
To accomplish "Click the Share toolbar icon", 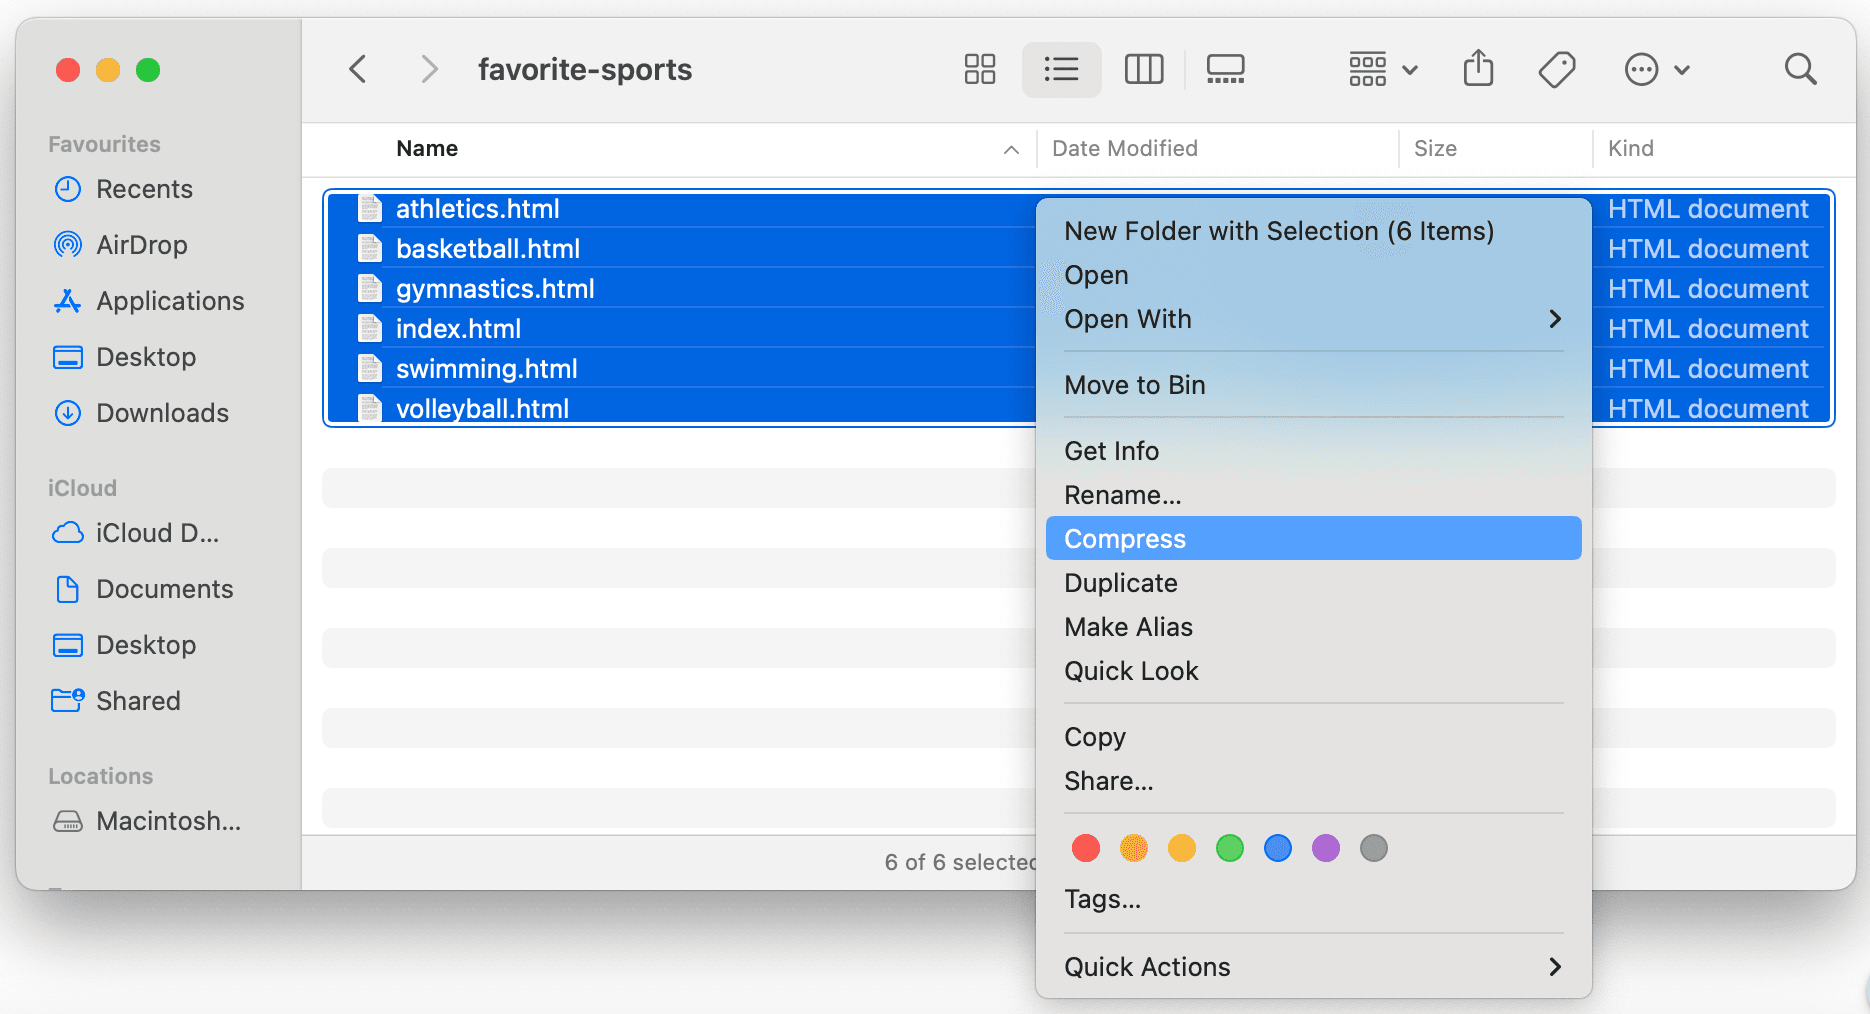I will [x=1478, y=69].
